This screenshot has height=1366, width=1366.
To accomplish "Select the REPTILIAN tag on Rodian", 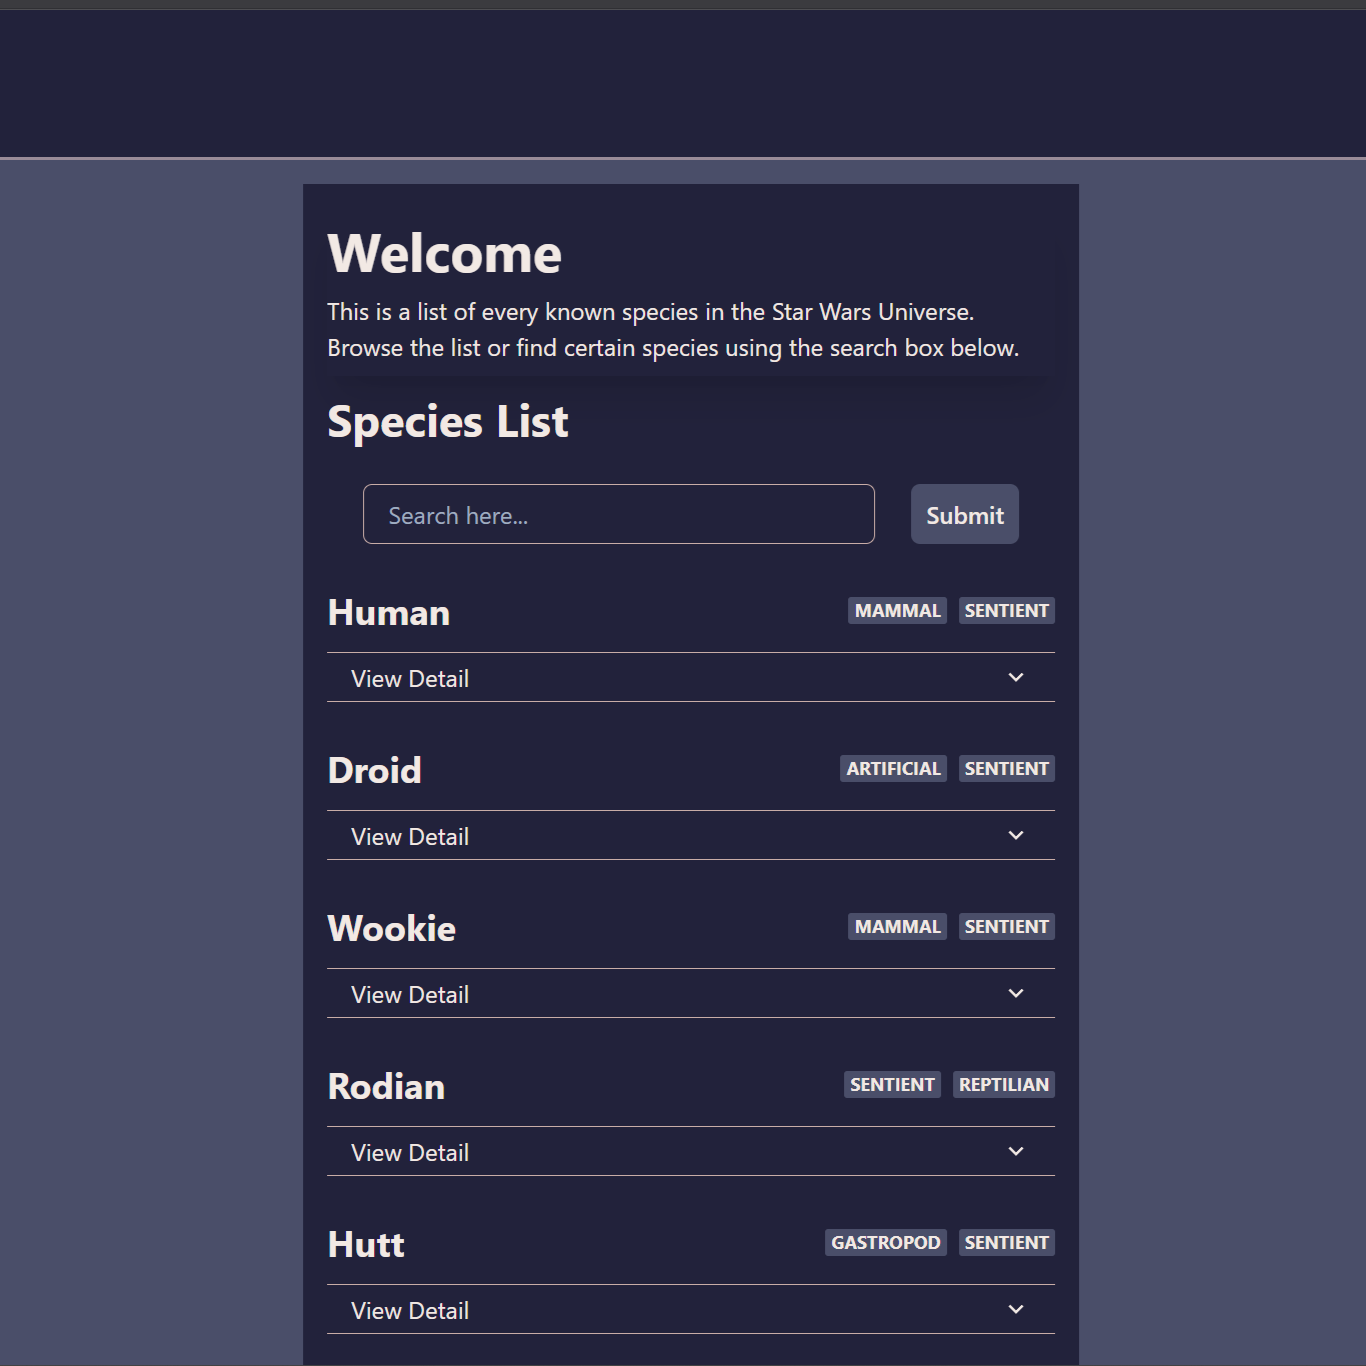I will pos(1003,1084).
